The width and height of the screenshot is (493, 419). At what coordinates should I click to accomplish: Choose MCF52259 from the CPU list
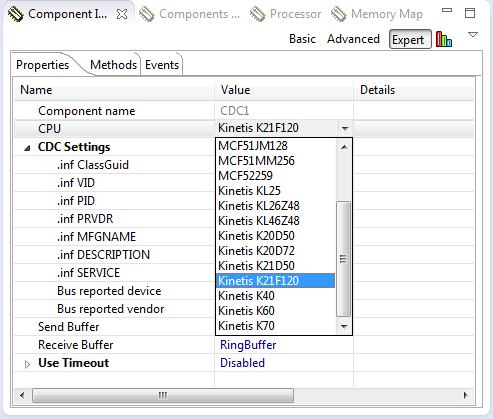click(276, 176)
